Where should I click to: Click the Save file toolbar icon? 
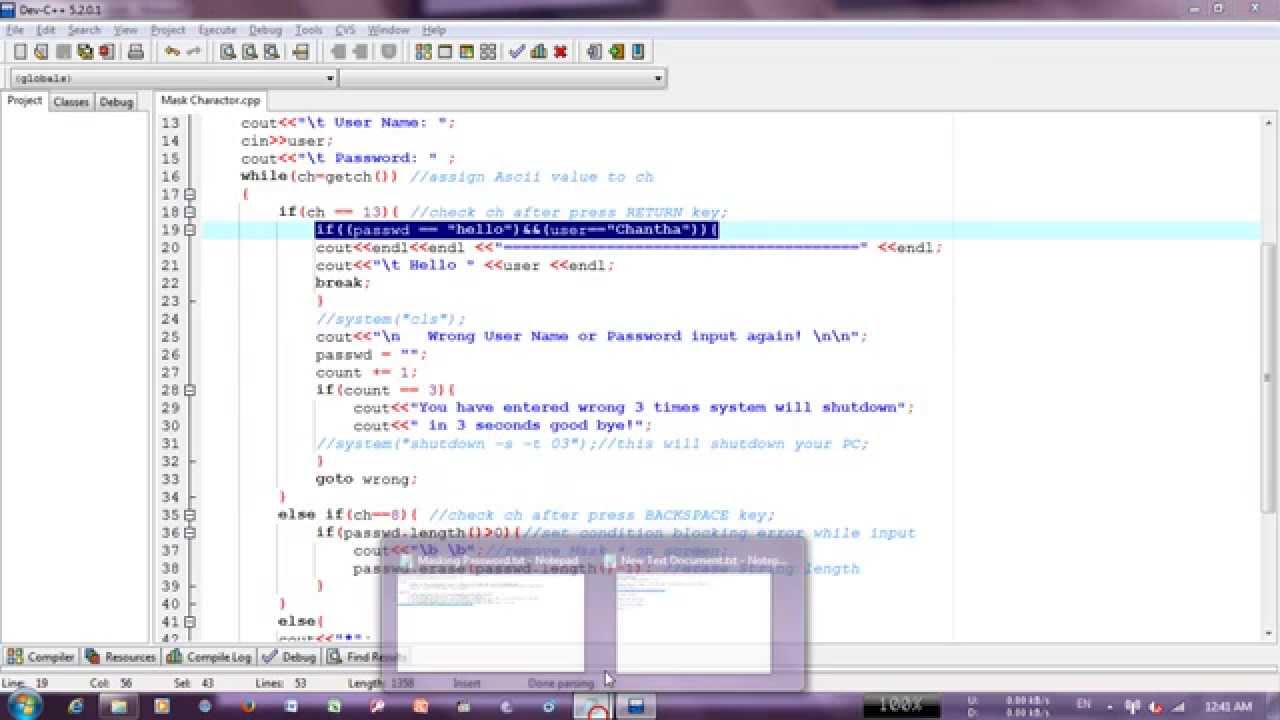pos(63,52)
